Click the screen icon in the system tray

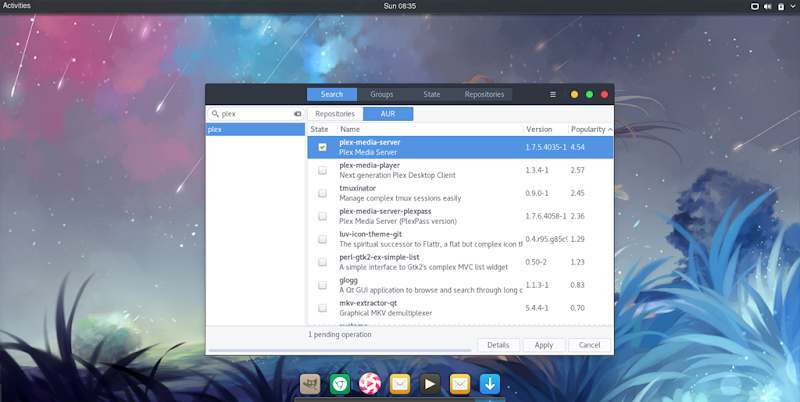click(755, 6)
